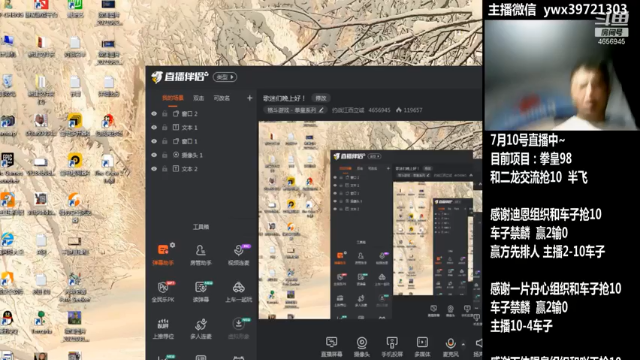Add 多媒体 source
Image resolution: width=640 pixels, height=360 pixels.
[x=422, y=347]
